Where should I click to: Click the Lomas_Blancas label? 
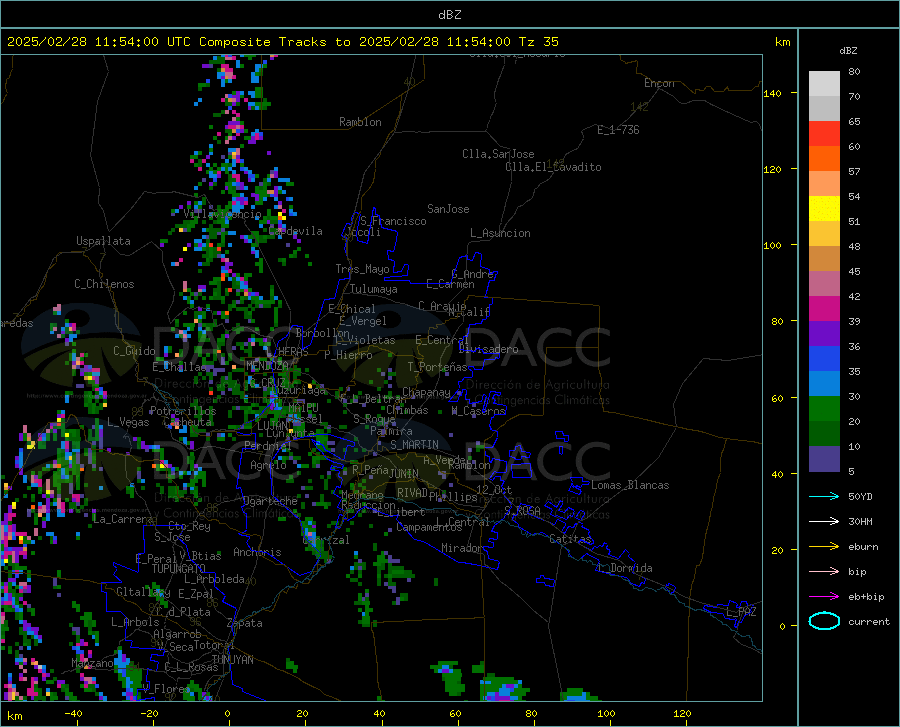[x=630, y=485]
